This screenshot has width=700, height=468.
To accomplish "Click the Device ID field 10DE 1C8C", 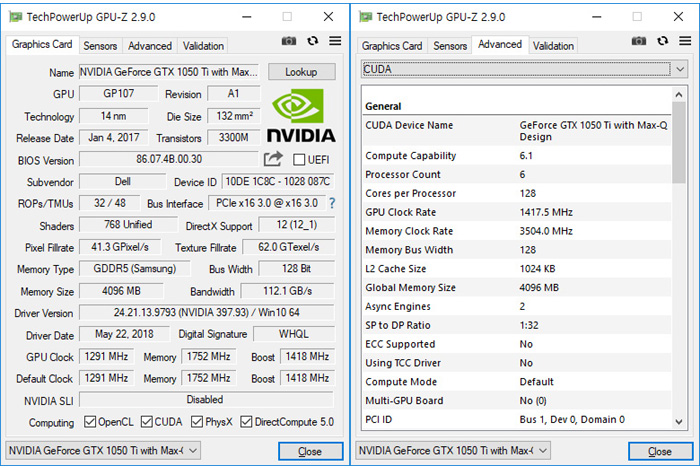I will (278, 181).
